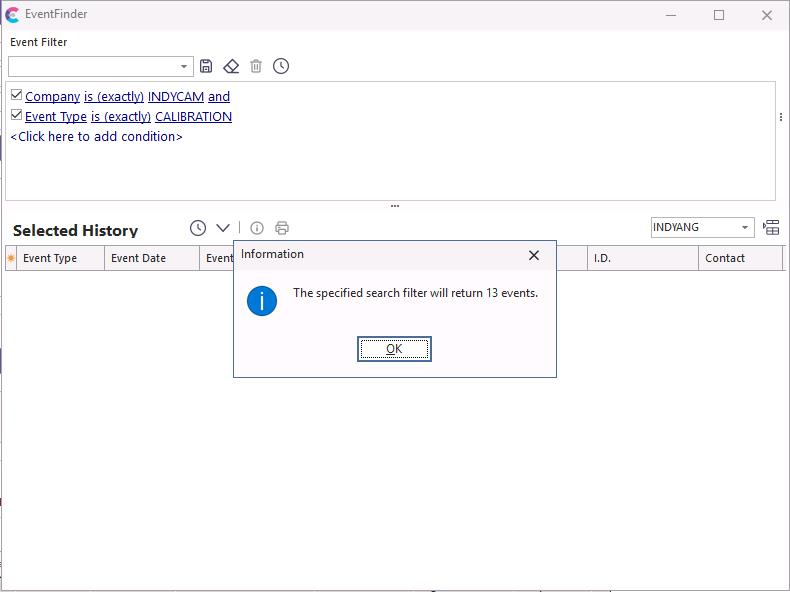Click the clock icon beside the trash icon
790x592 pixels.
click(x=281, y=66)
